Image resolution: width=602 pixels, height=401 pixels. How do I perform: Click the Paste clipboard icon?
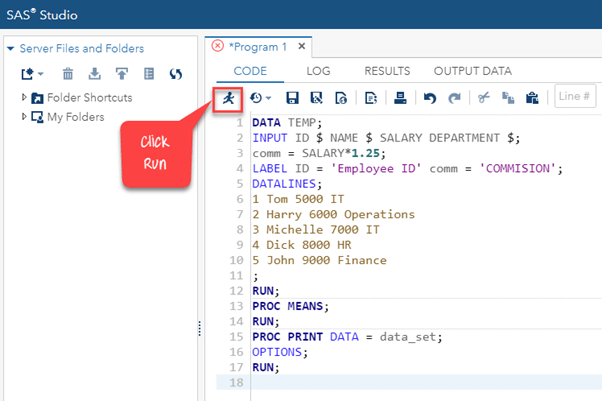[533, 98]
